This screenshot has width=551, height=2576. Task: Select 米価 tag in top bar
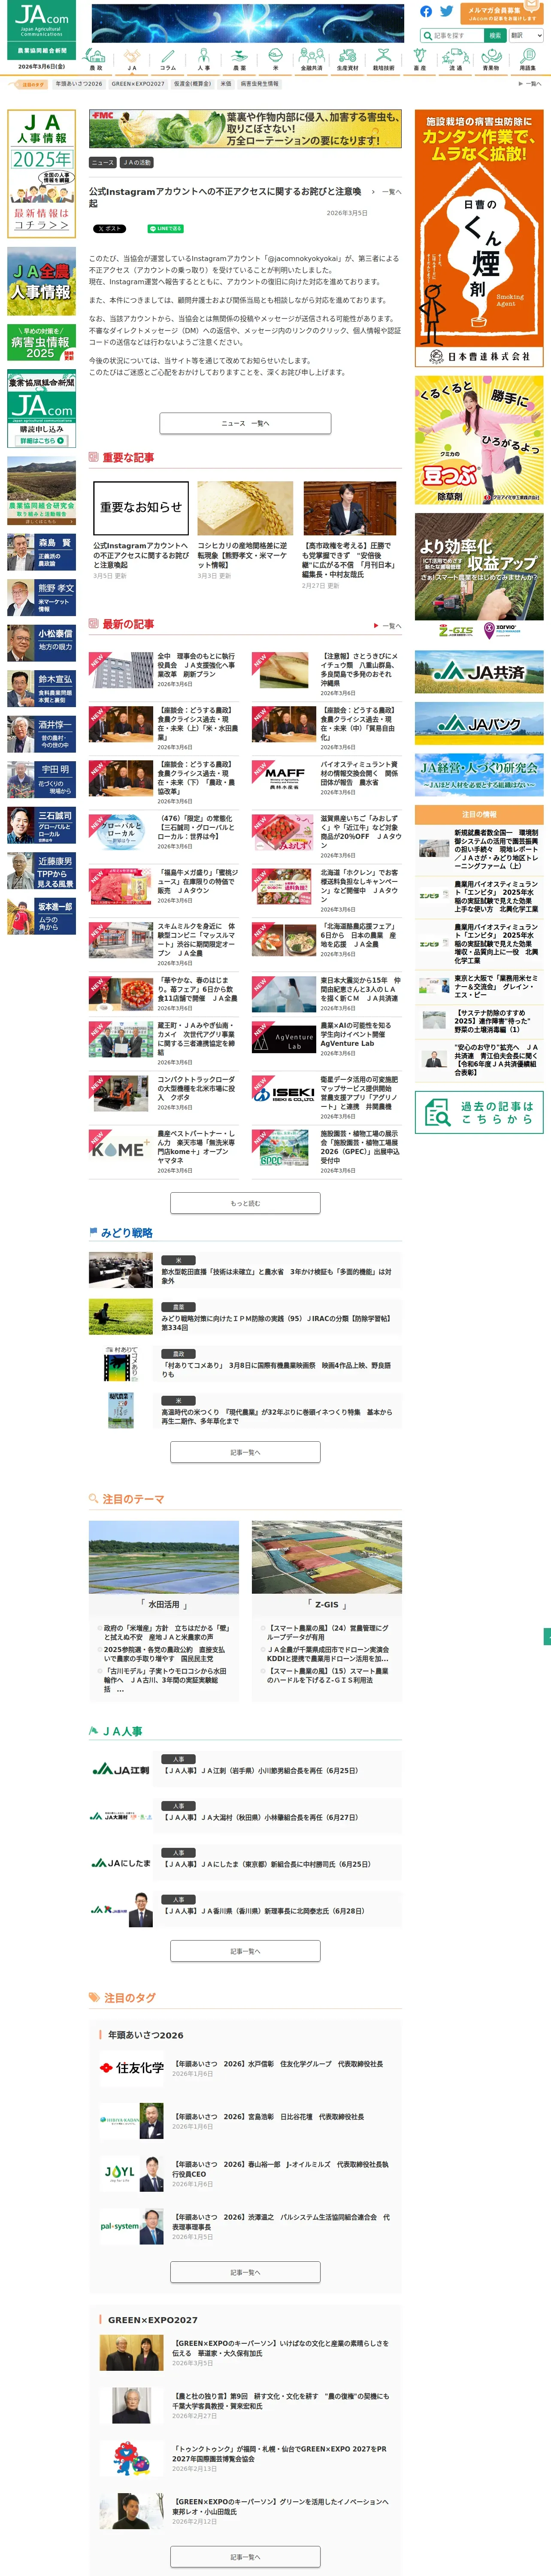coord(226,84)
